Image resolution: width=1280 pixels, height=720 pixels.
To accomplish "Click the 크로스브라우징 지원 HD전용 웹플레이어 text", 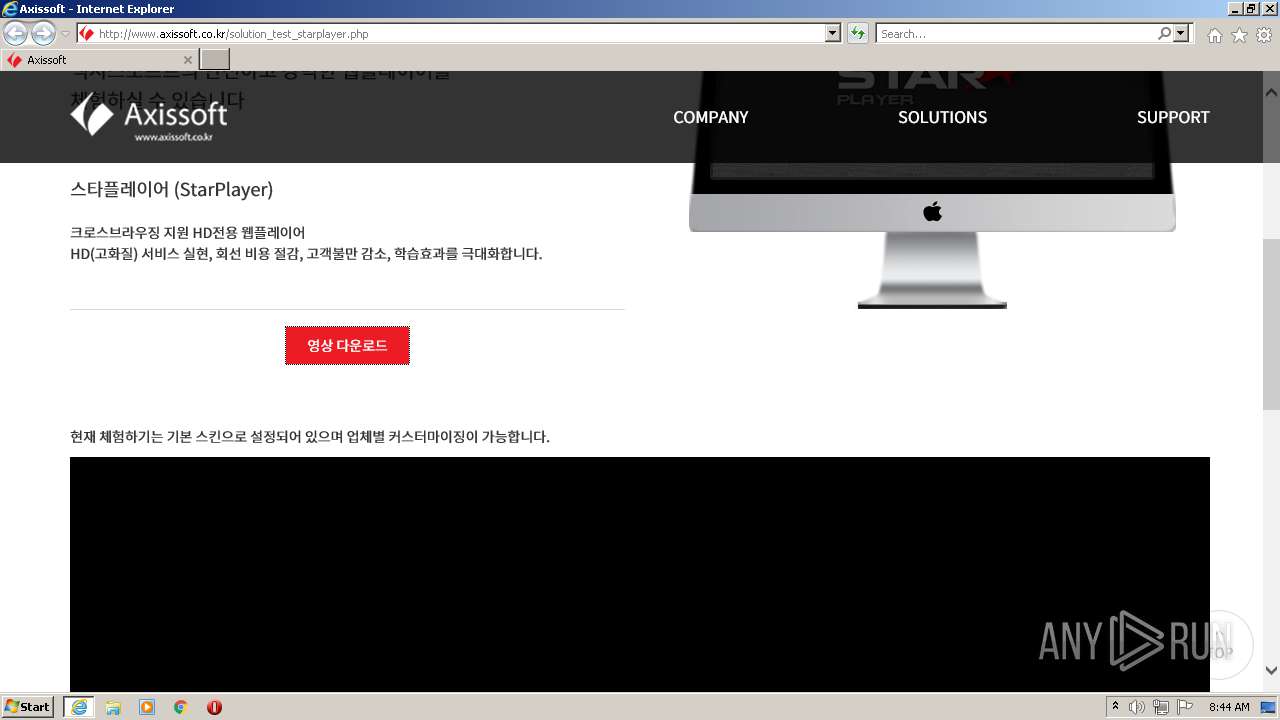I will pos(188,232).
